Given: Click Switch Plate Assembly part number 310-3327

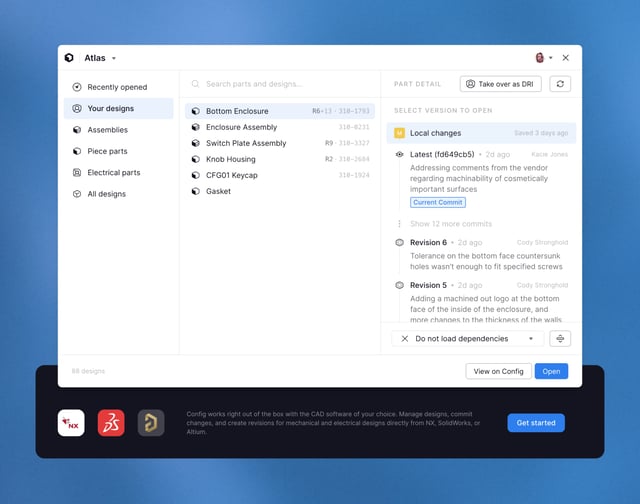Looking at the screenshot, I should point(354,143).
